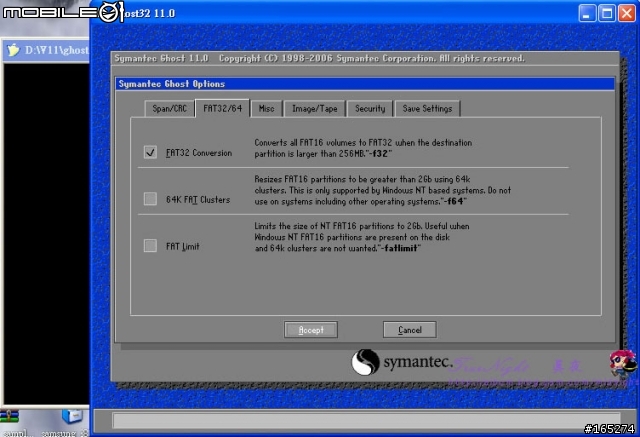Click the 64K FAT Clusters label
Image resolution: width=640 pixels, height=437 pixels.
[198, 200]
